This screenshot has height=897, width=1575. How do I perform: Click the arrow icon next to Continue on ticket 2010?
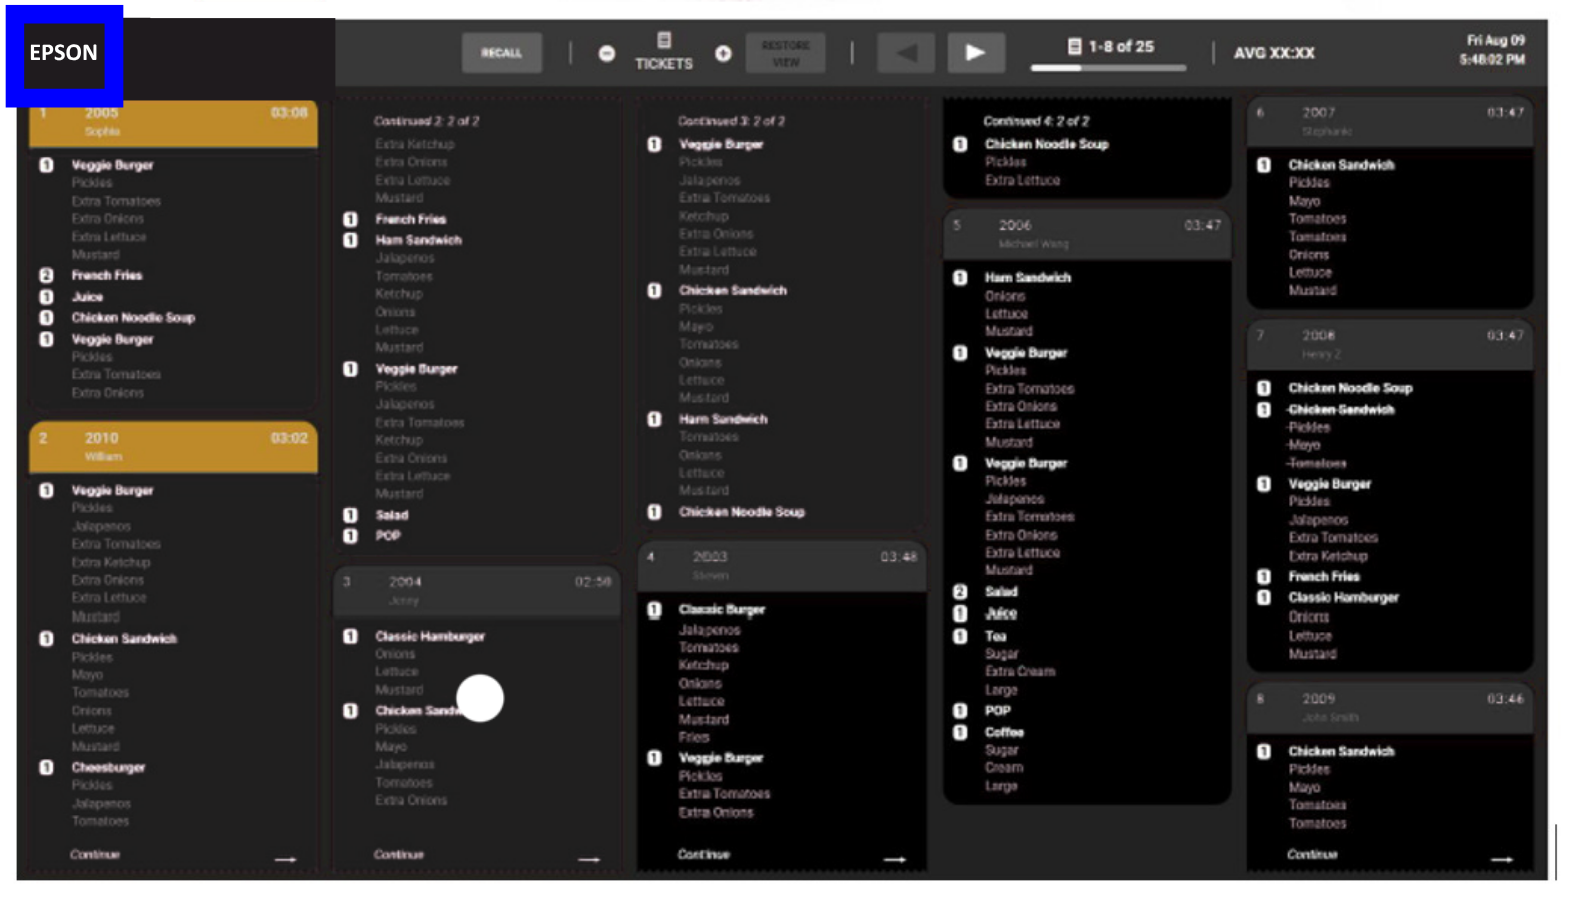click(x=286, y=858)
